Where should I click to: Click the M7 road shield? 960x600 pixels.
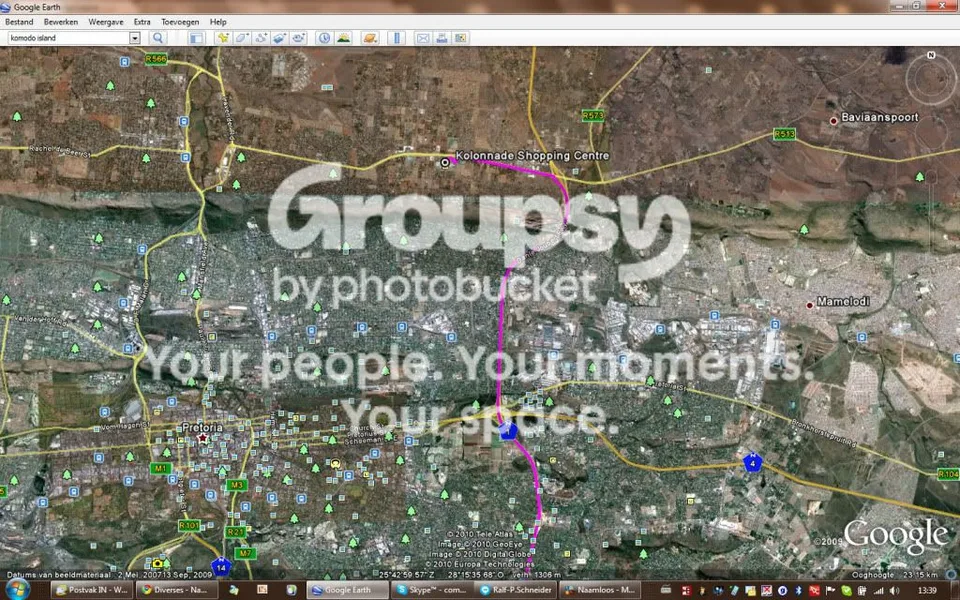point(245,553)
